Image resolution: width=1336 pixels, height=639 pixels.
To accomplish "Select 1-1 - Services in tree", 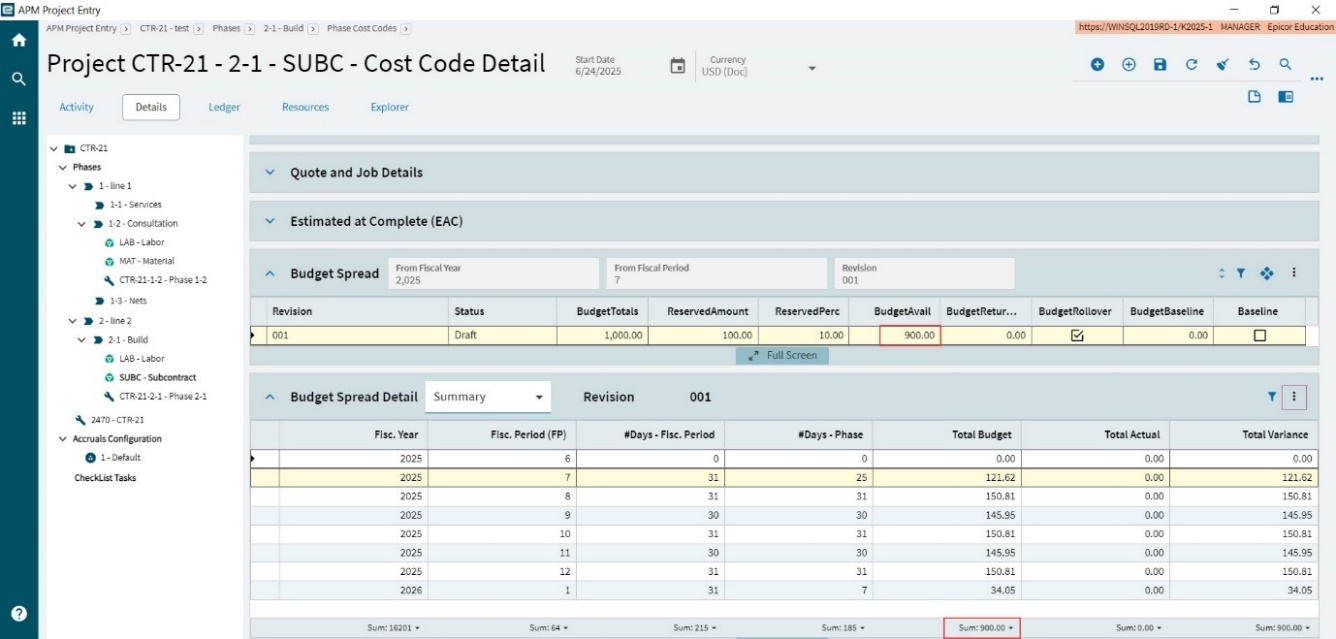I will [136, 205].
